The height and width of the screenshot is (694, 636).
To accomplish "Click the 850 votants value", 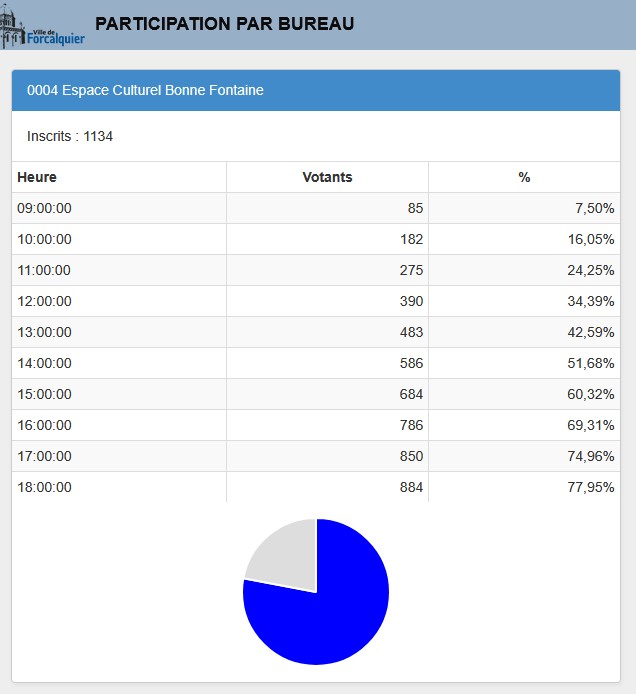I will (411, 456).
